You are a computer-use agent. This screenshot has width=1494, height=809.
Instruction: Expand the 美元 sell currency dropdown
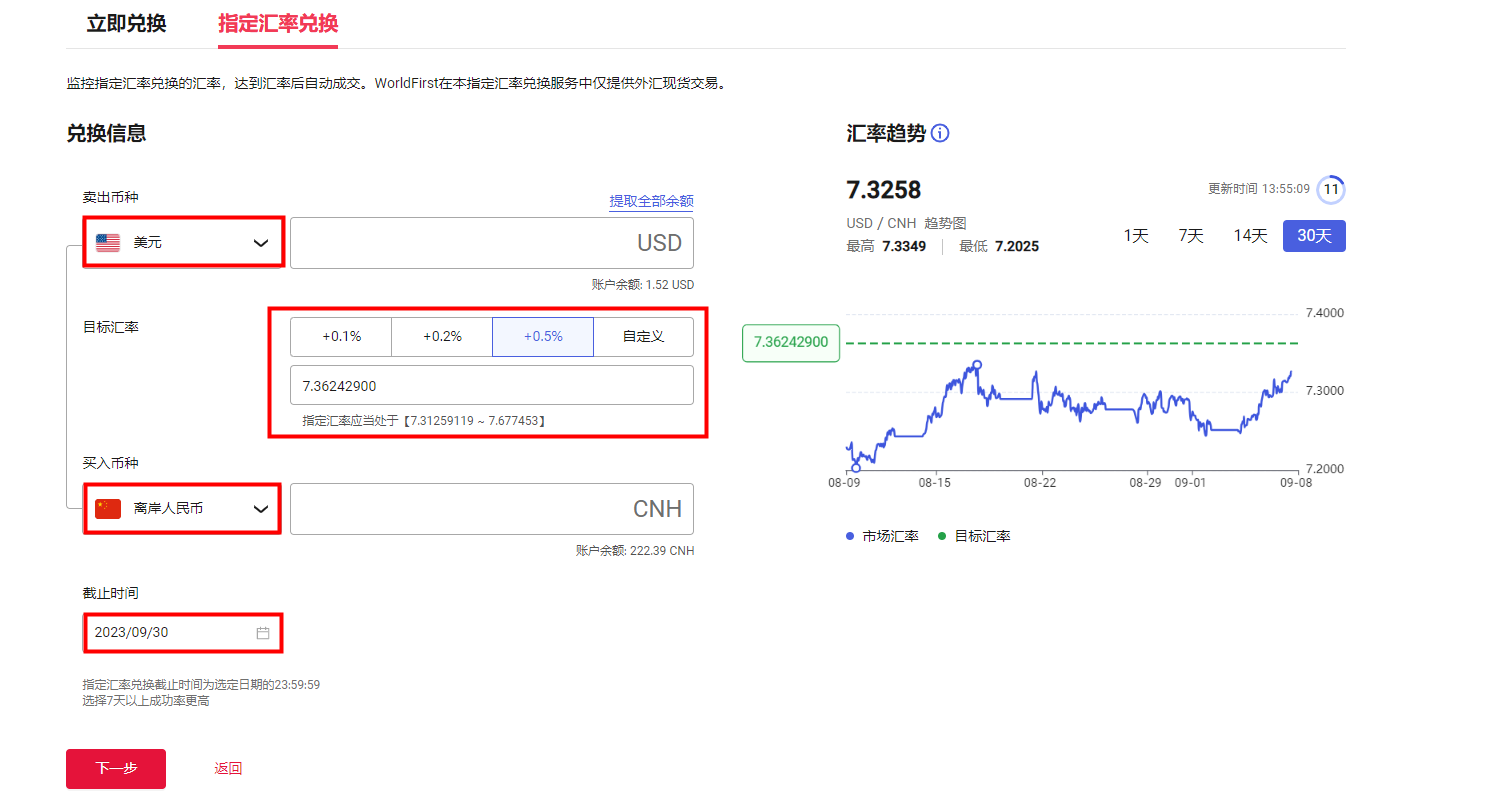click(260, 243)
